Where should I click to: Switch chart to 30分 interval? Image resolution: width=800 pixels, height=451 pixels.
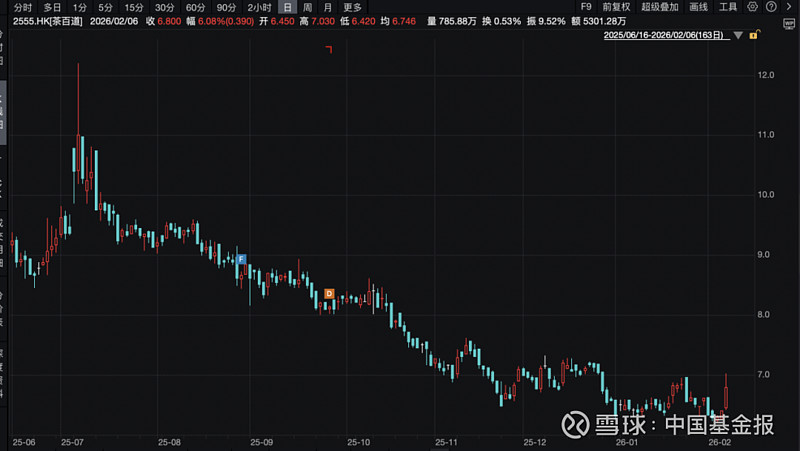164,7
